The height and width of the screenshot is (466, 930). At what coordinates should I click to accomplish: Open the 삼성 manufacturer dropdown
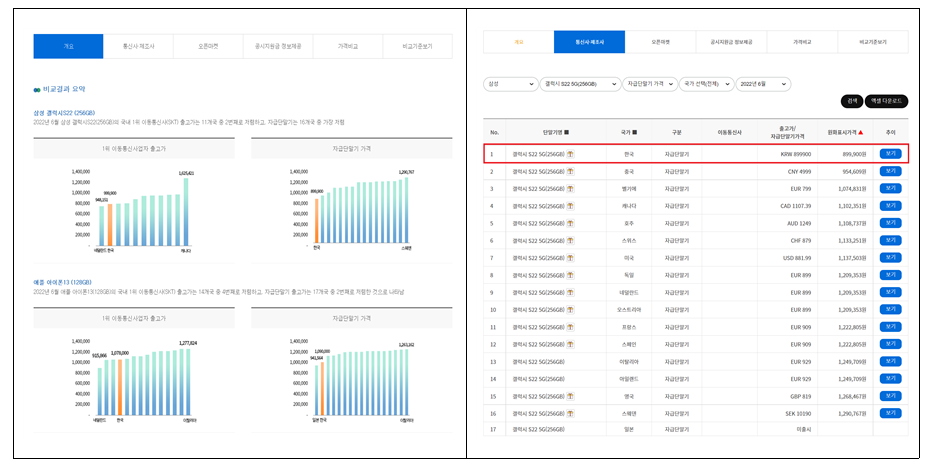pyautogui.click(x=509, y=84)
